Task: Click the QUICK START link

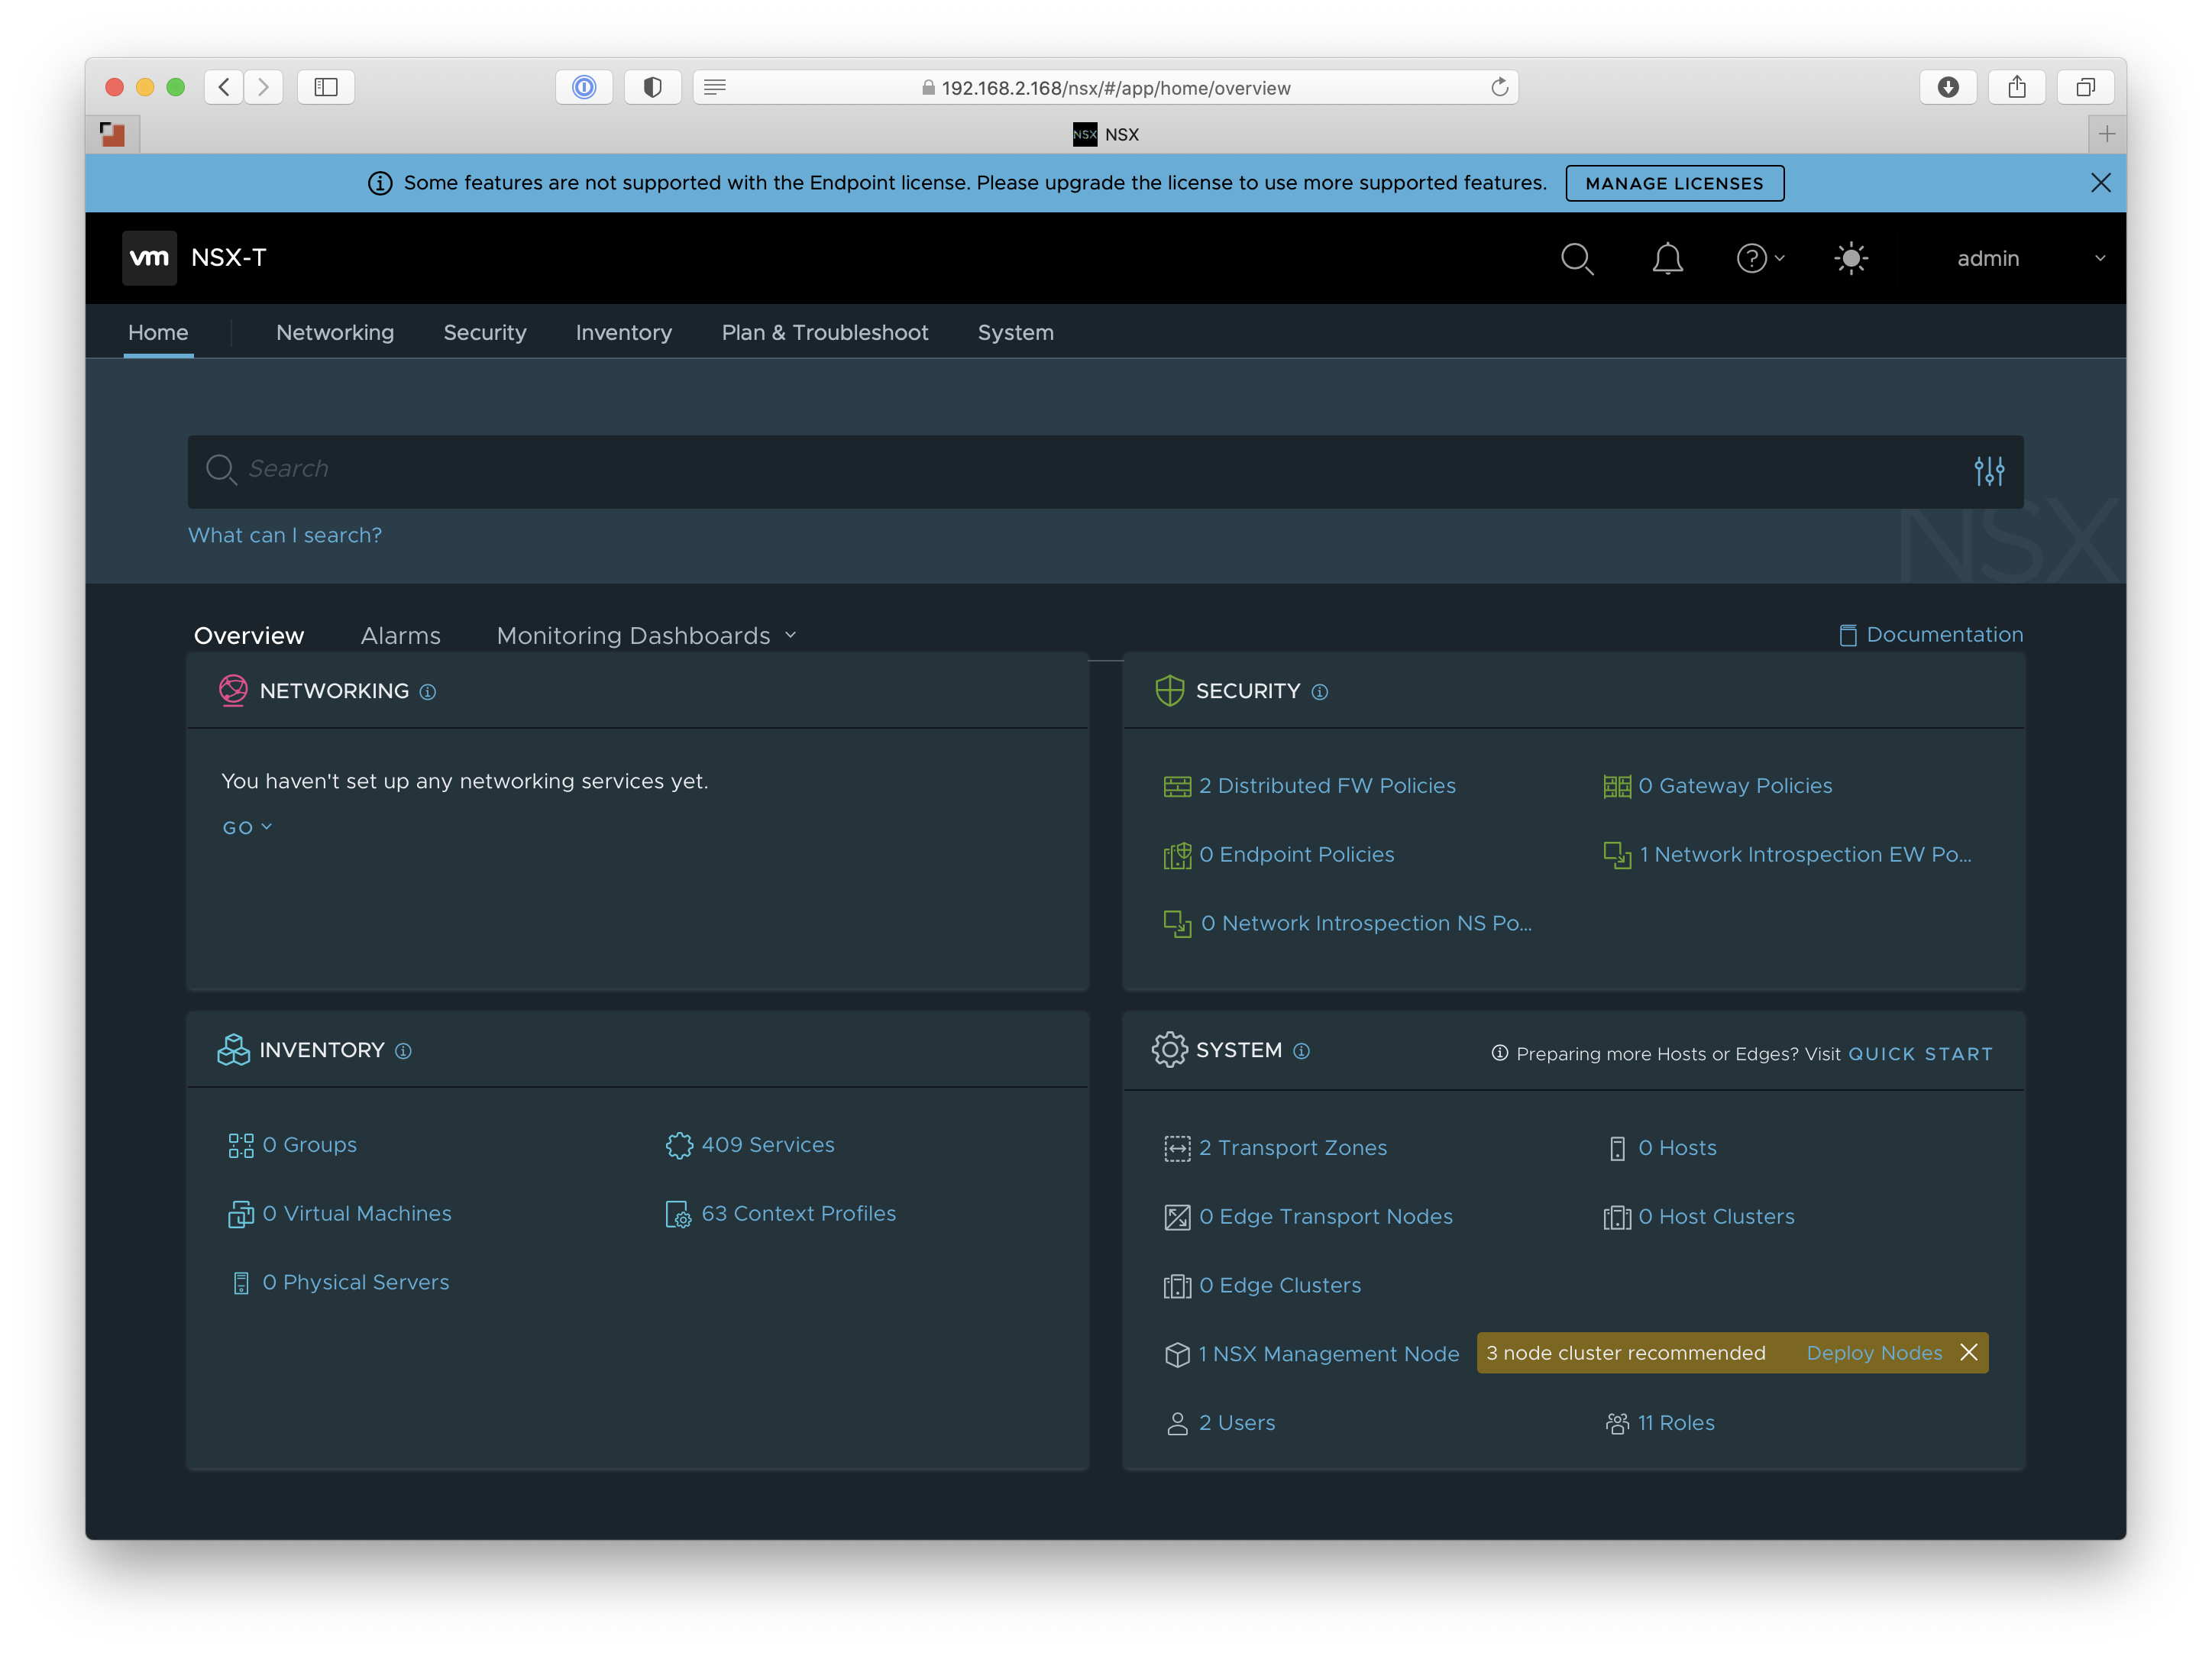Action: click(x=1920, y=1054)
